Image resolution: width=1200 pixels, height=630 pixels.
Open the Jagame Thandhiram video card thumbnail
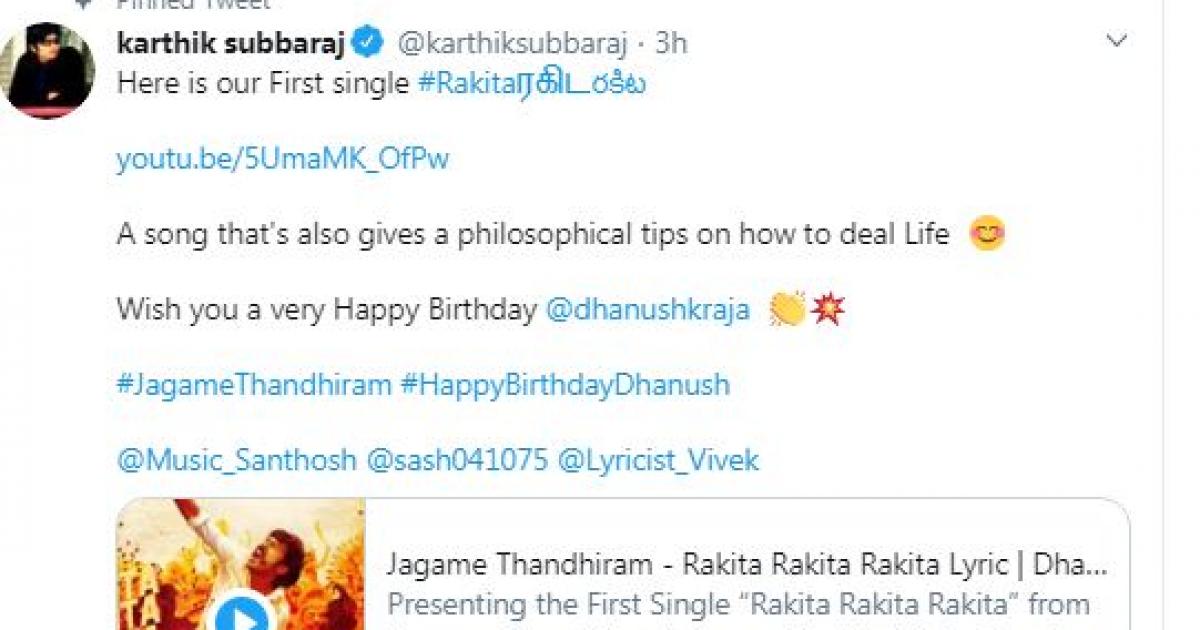tap(241, 564)
